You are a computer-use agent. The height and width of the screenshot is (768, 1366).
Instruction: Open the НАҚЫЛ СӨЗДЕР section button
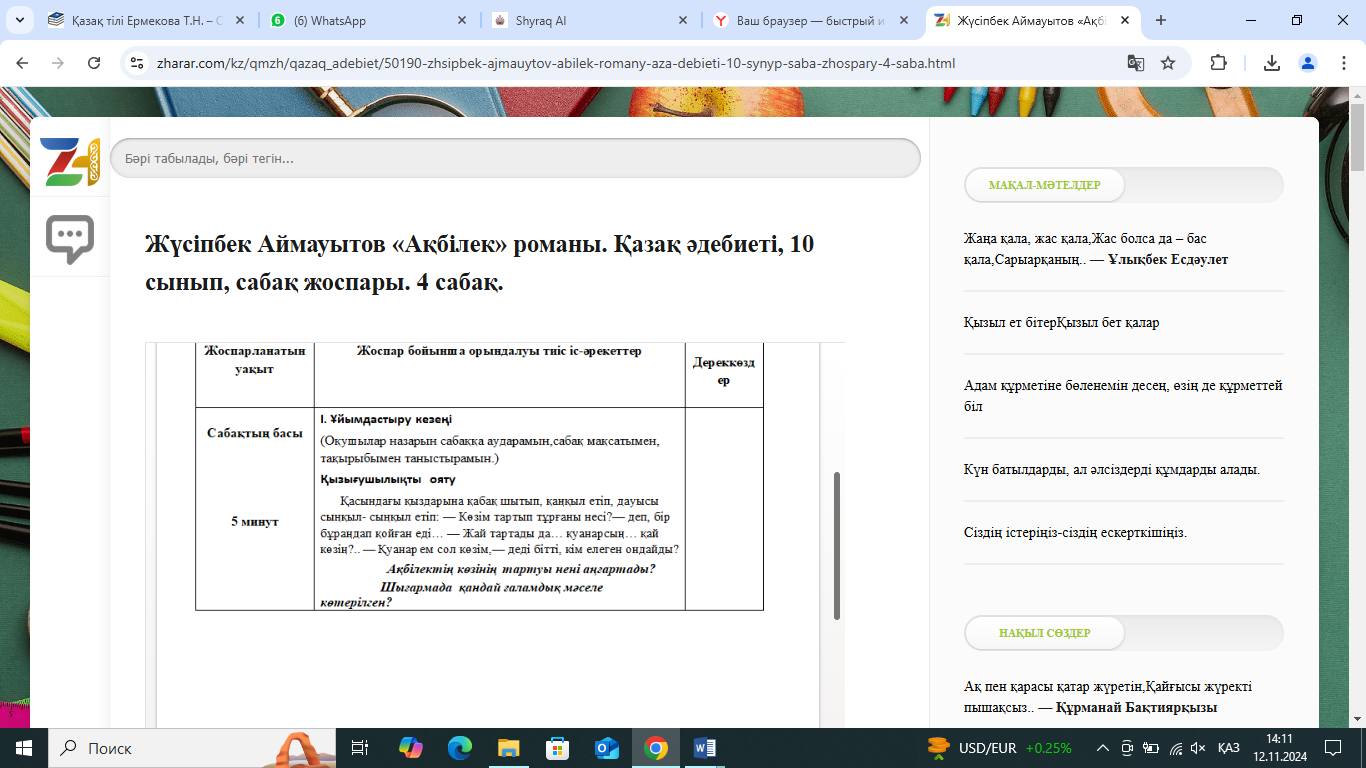(1044, 633)
